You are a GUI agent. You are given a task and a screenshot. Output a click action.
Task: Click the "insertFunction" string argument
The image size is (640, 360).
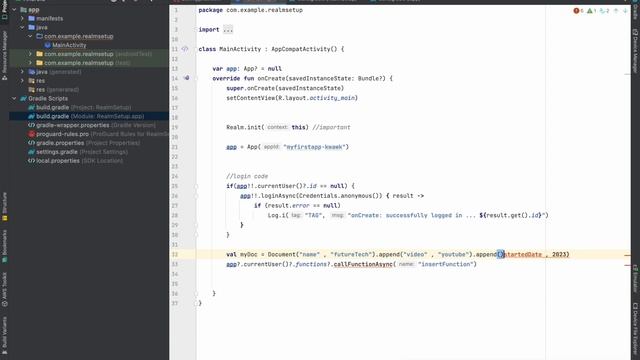tap(447, 264)
